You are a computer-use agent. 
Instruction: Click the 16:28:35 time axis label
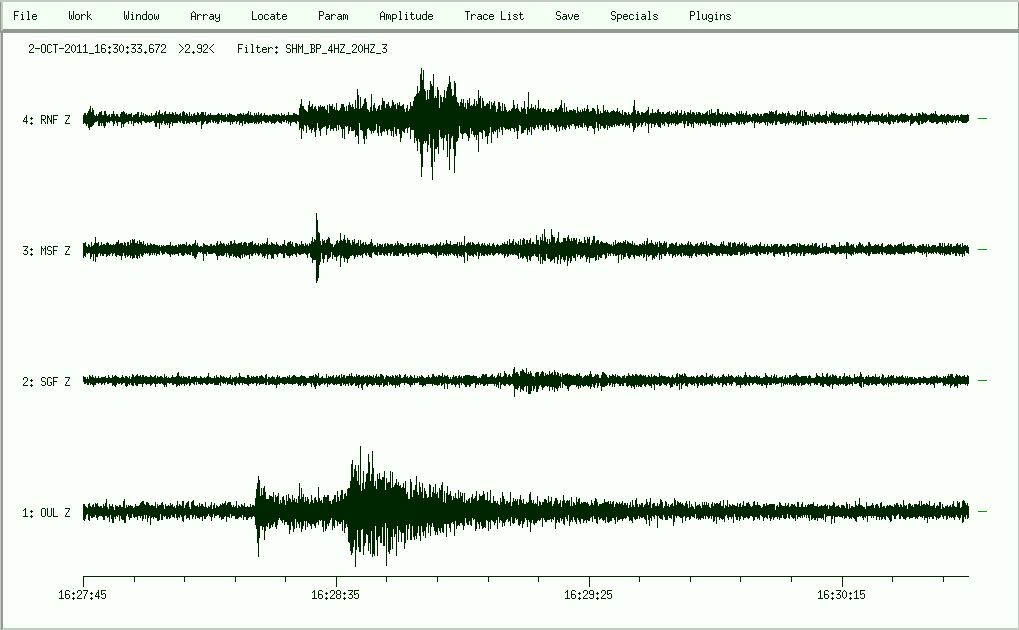point(336,595)
